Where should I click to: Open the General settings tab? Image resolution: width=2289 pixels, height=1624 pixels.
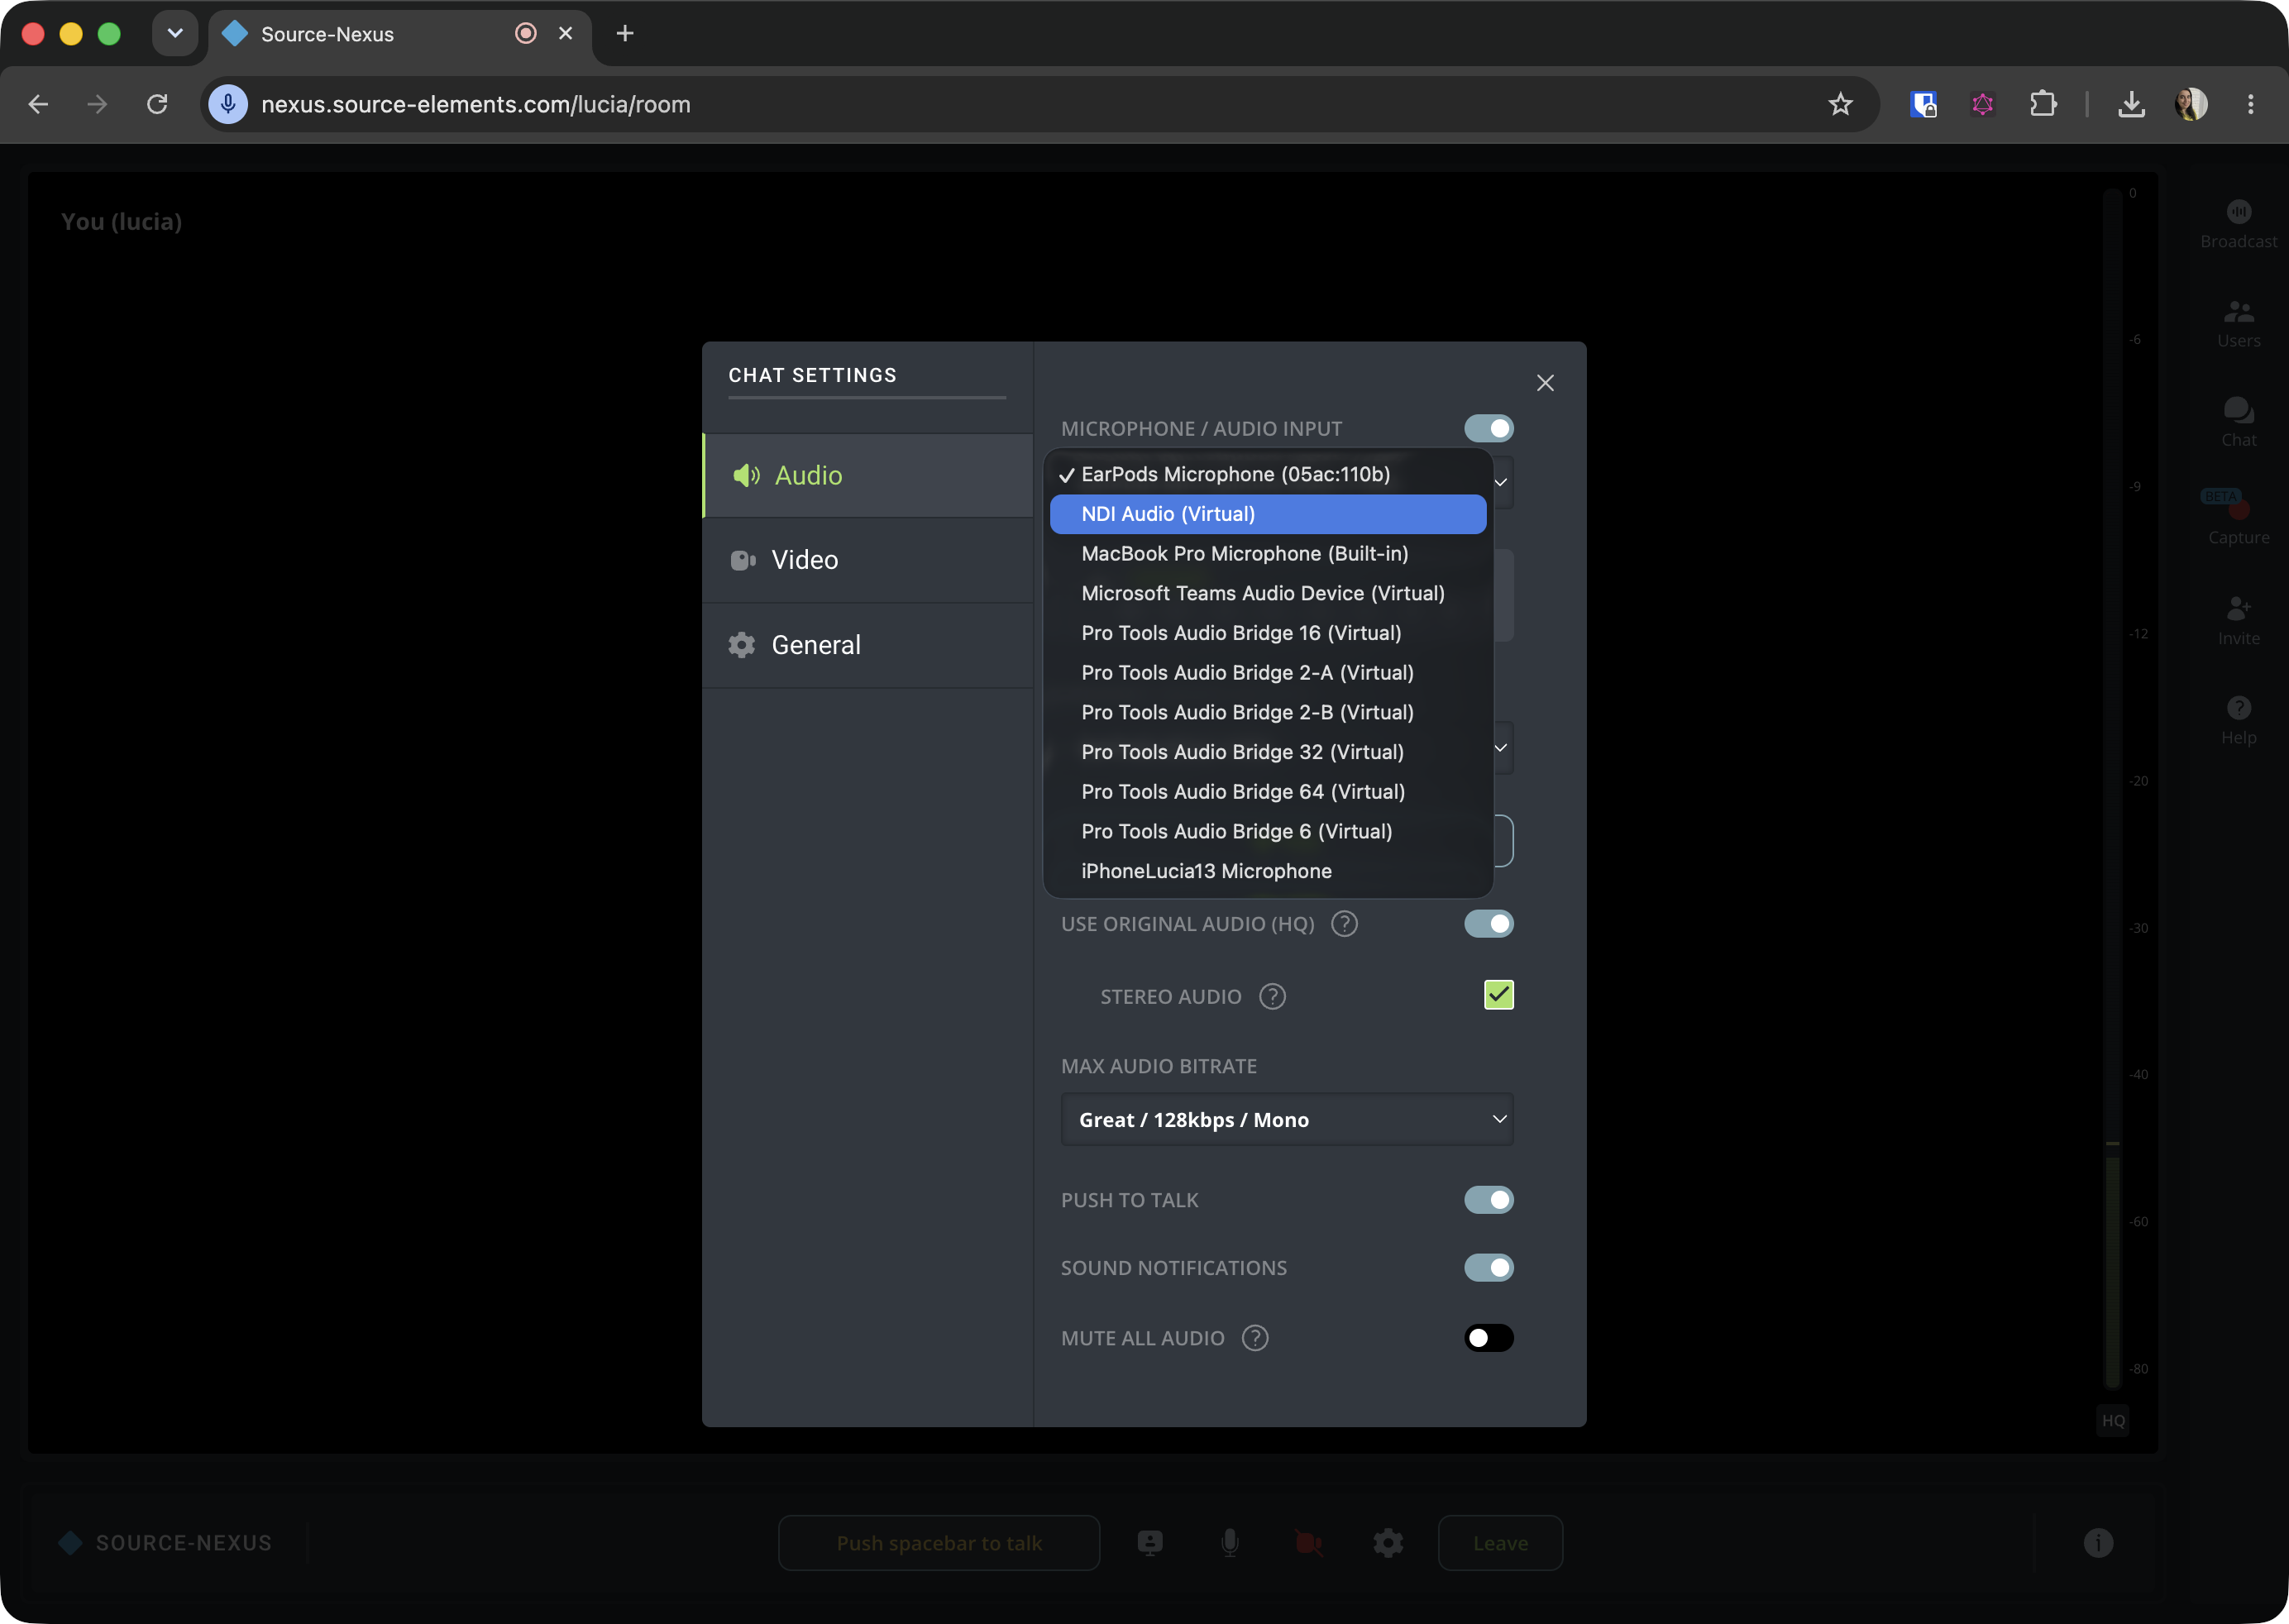868,645
